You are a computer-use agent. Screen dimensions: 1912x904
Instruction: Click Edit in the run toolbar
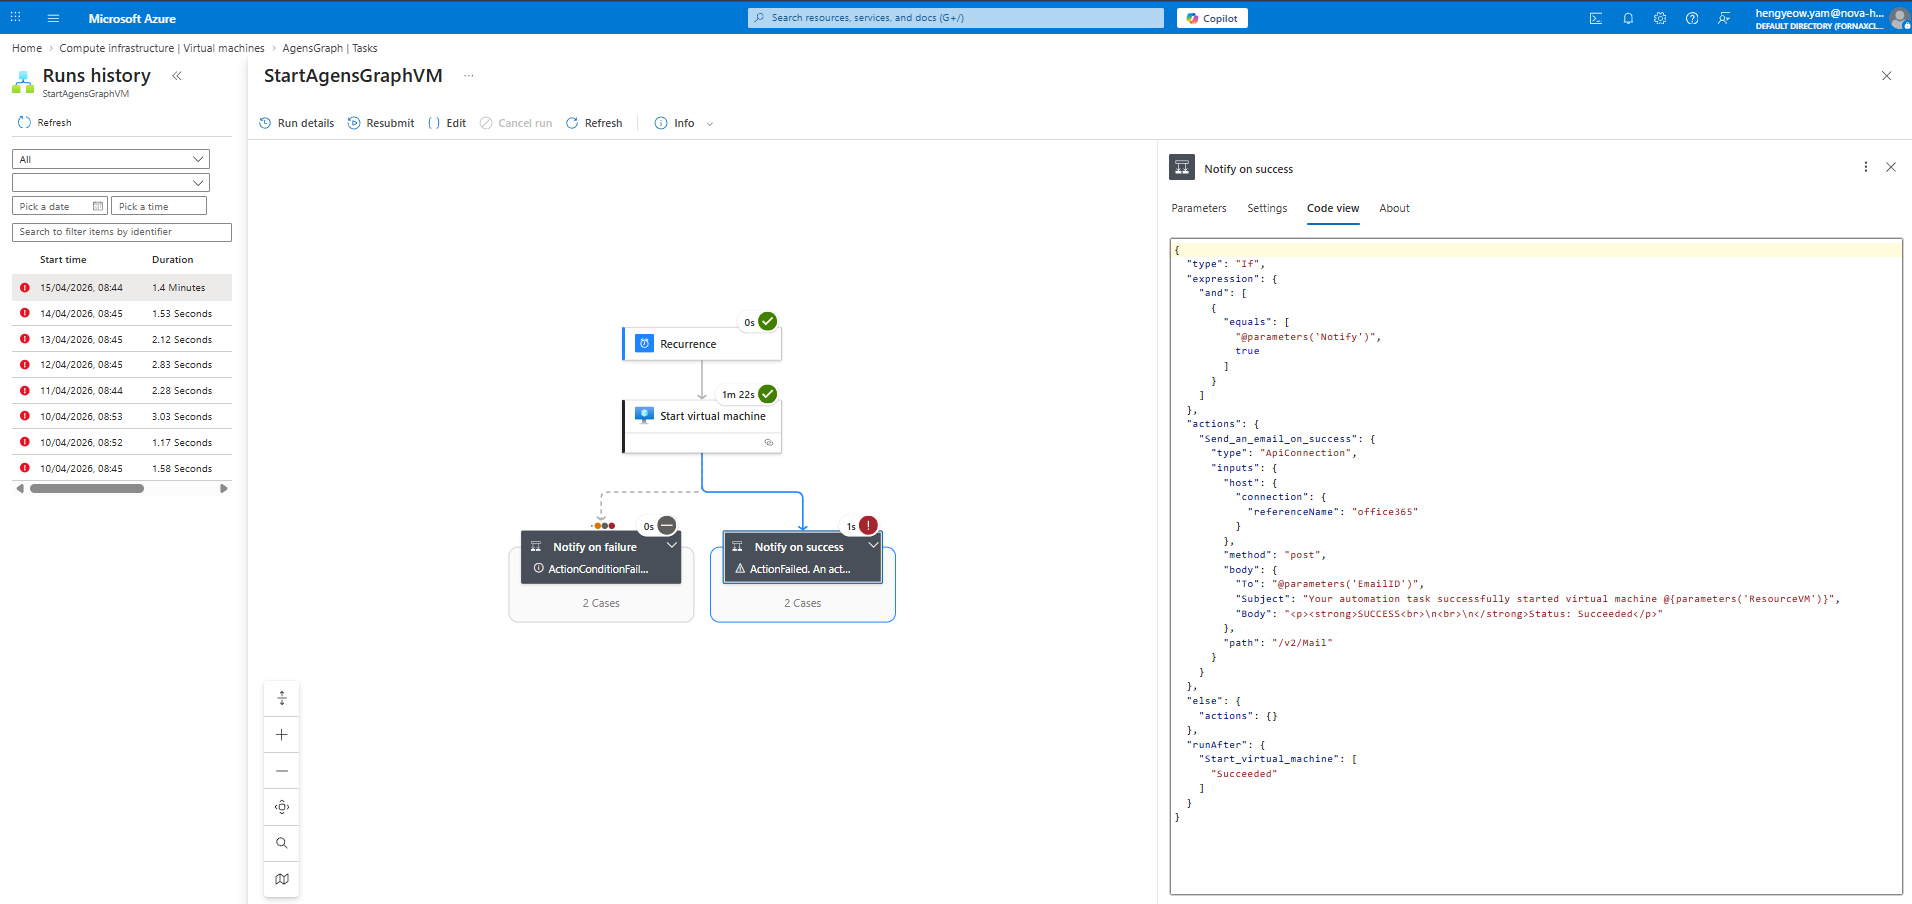(x=447, y=123)
